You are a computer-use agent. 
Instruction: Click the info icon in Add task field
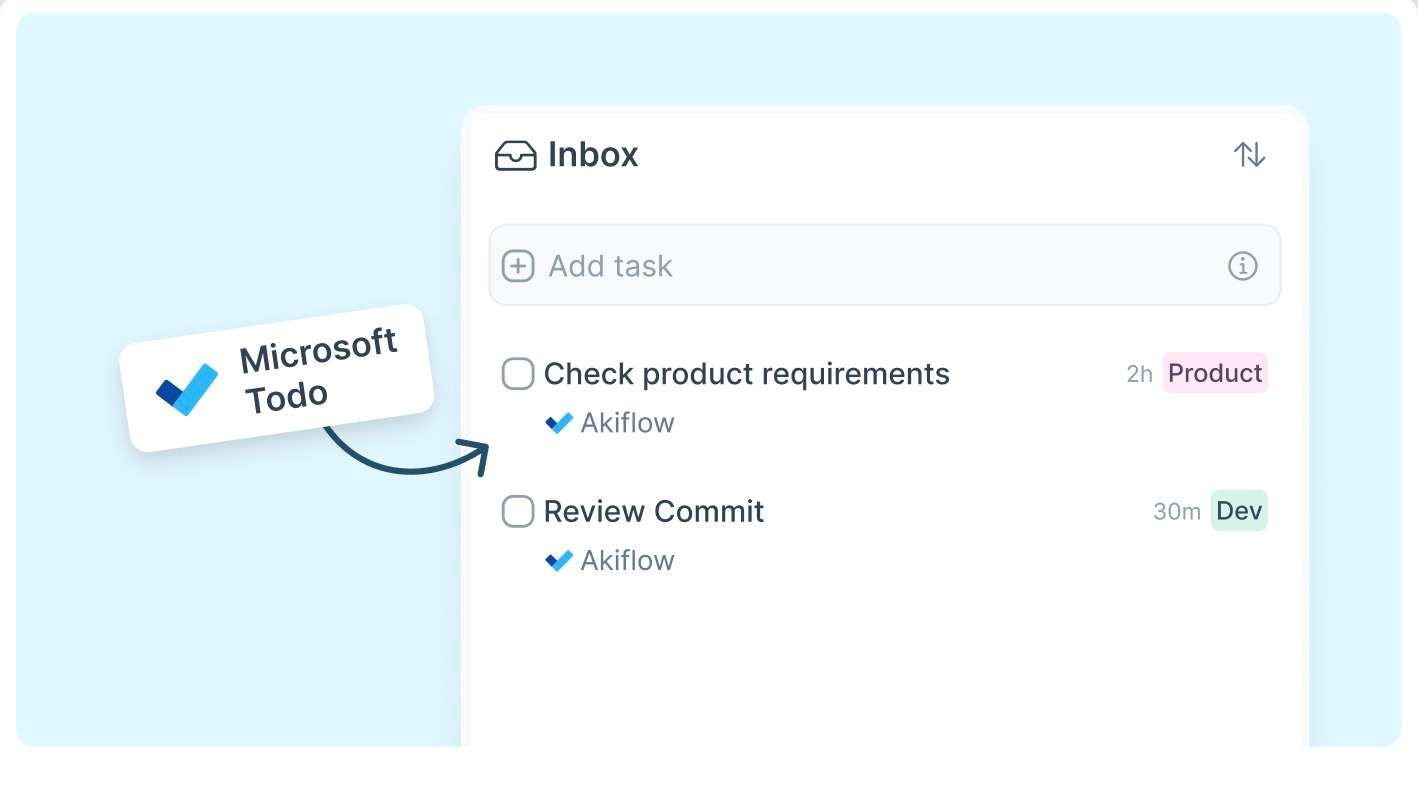1242,266
